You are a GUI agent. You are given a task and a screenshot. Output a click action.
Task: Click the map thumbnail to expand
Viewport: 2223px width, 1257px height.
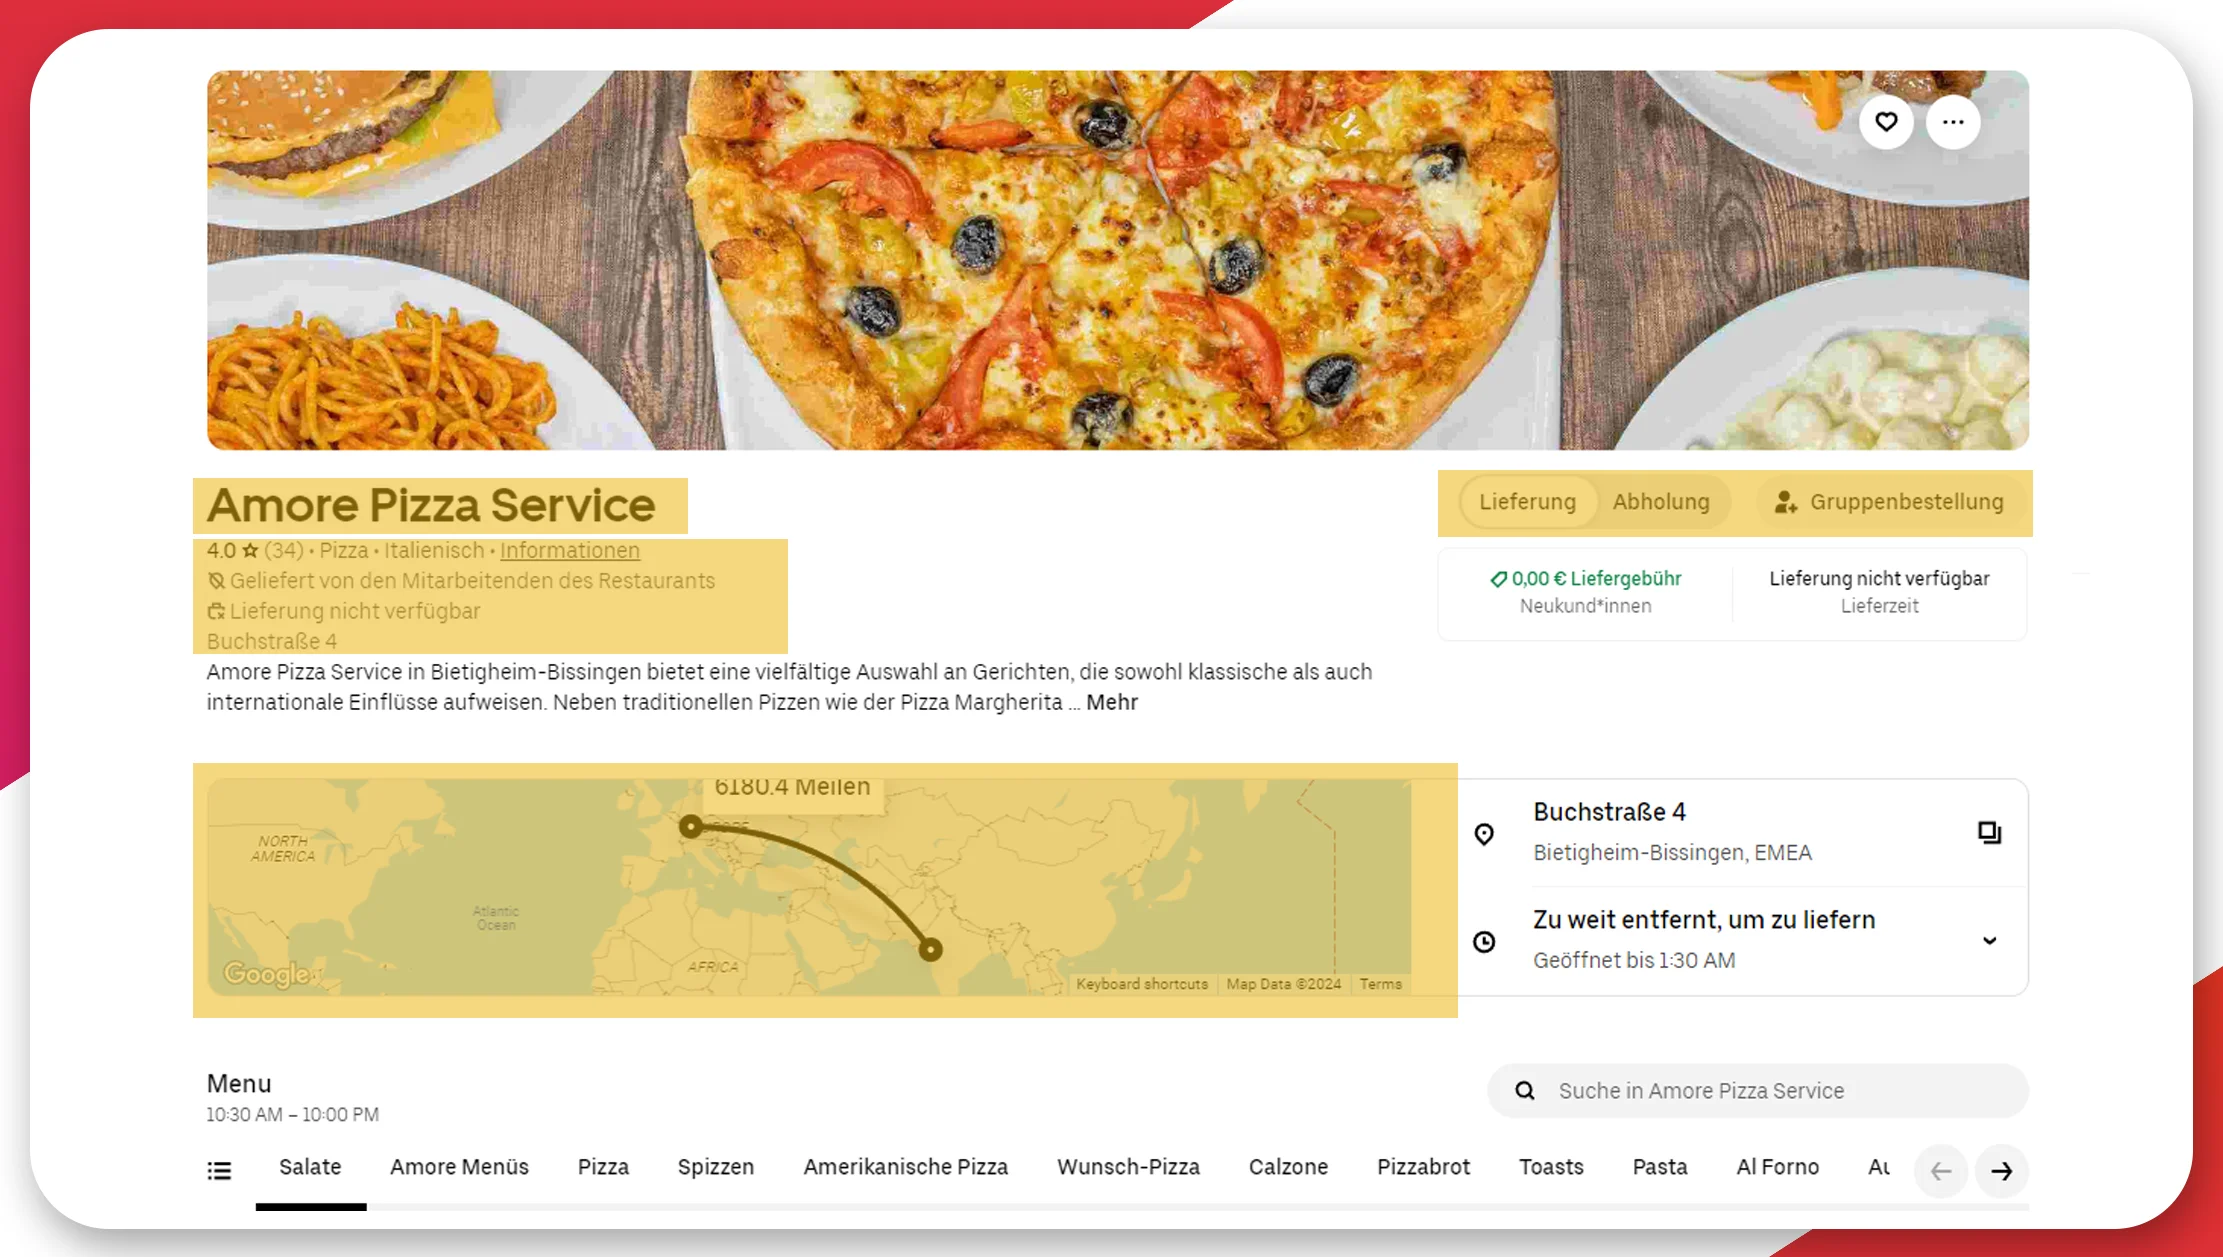826,889
